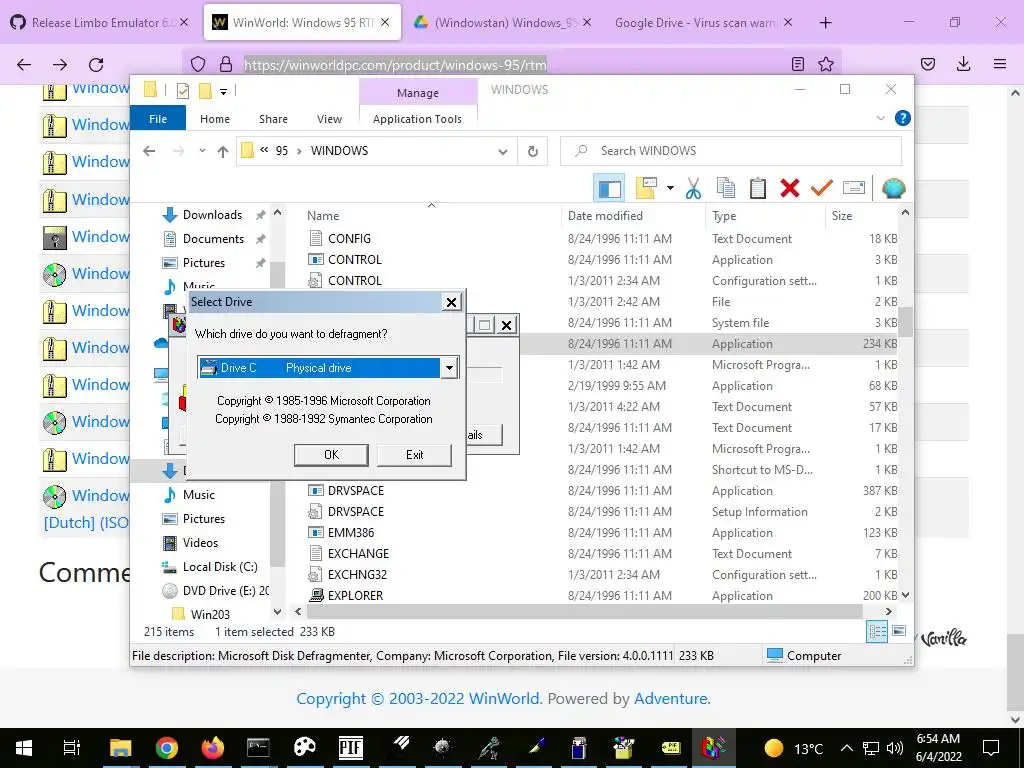Open the Home ribbon tab
The image size is (1024, 768).
coord(215,119)
